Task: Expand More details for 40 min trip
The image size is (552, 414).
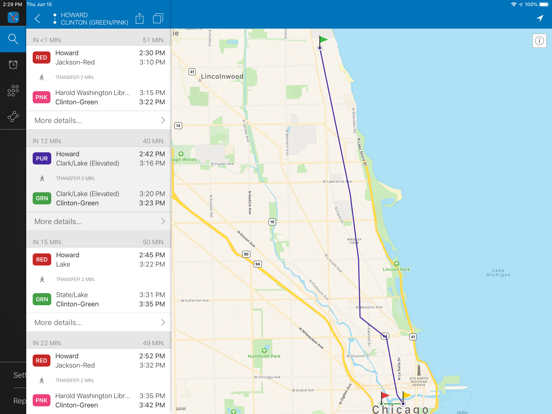Action: pyautogui.click(x=99, y=221)
